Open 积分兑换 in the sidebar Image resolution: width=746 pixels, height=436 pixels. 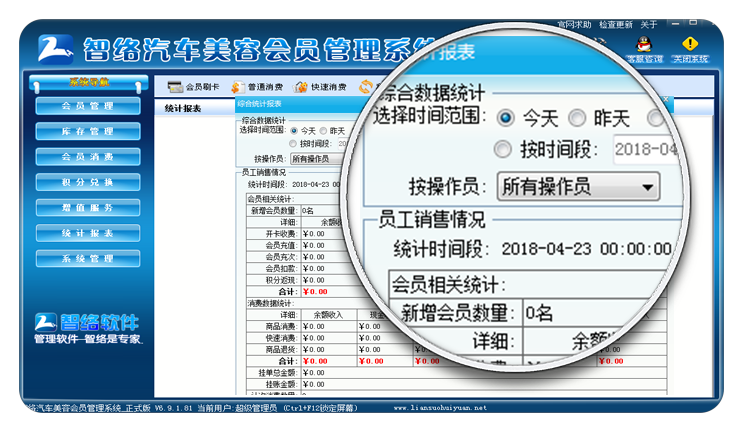tap(88, 182)
